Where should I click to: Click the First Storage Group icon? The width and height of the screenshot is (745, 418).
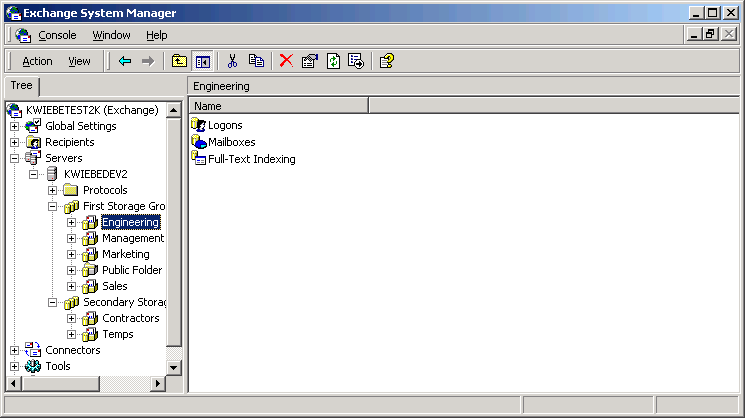[71, 207]
